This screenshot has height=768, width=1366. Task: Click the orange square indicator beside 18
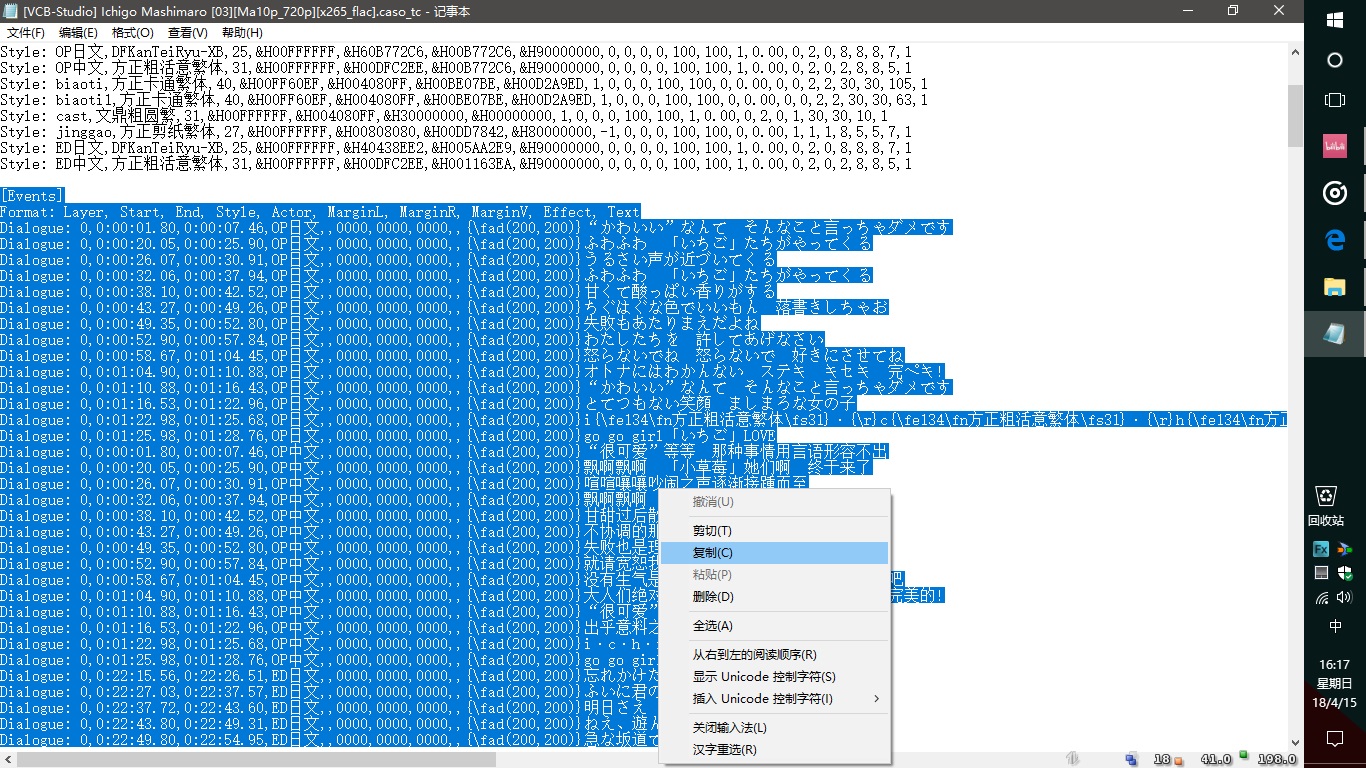(x=1178, y=761)
